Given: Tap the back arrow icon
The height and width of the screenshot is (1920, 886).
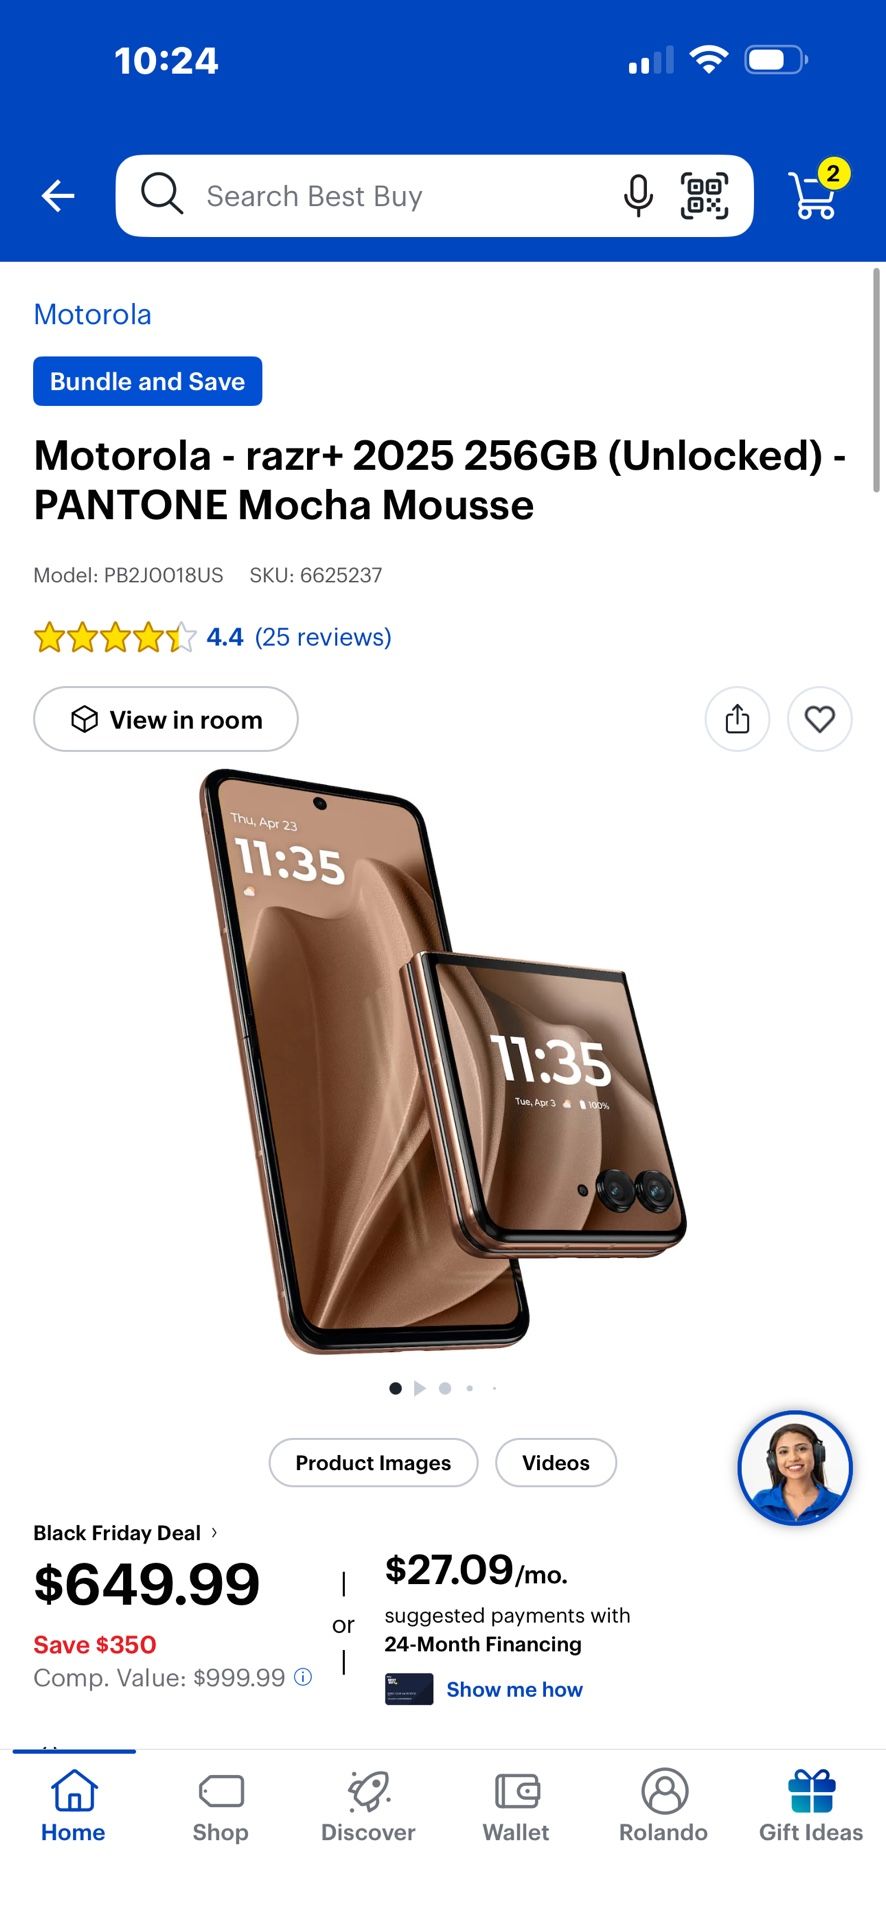Looking at the screenshot, I should pos(58,196).
